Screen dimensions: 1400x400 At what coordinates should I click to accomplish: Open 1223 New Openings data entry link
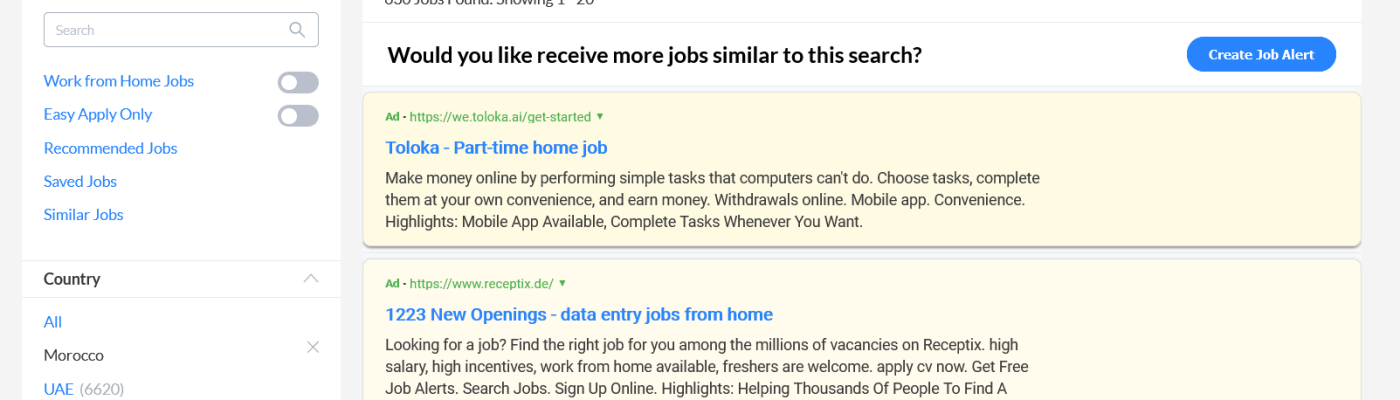[579, 315]
